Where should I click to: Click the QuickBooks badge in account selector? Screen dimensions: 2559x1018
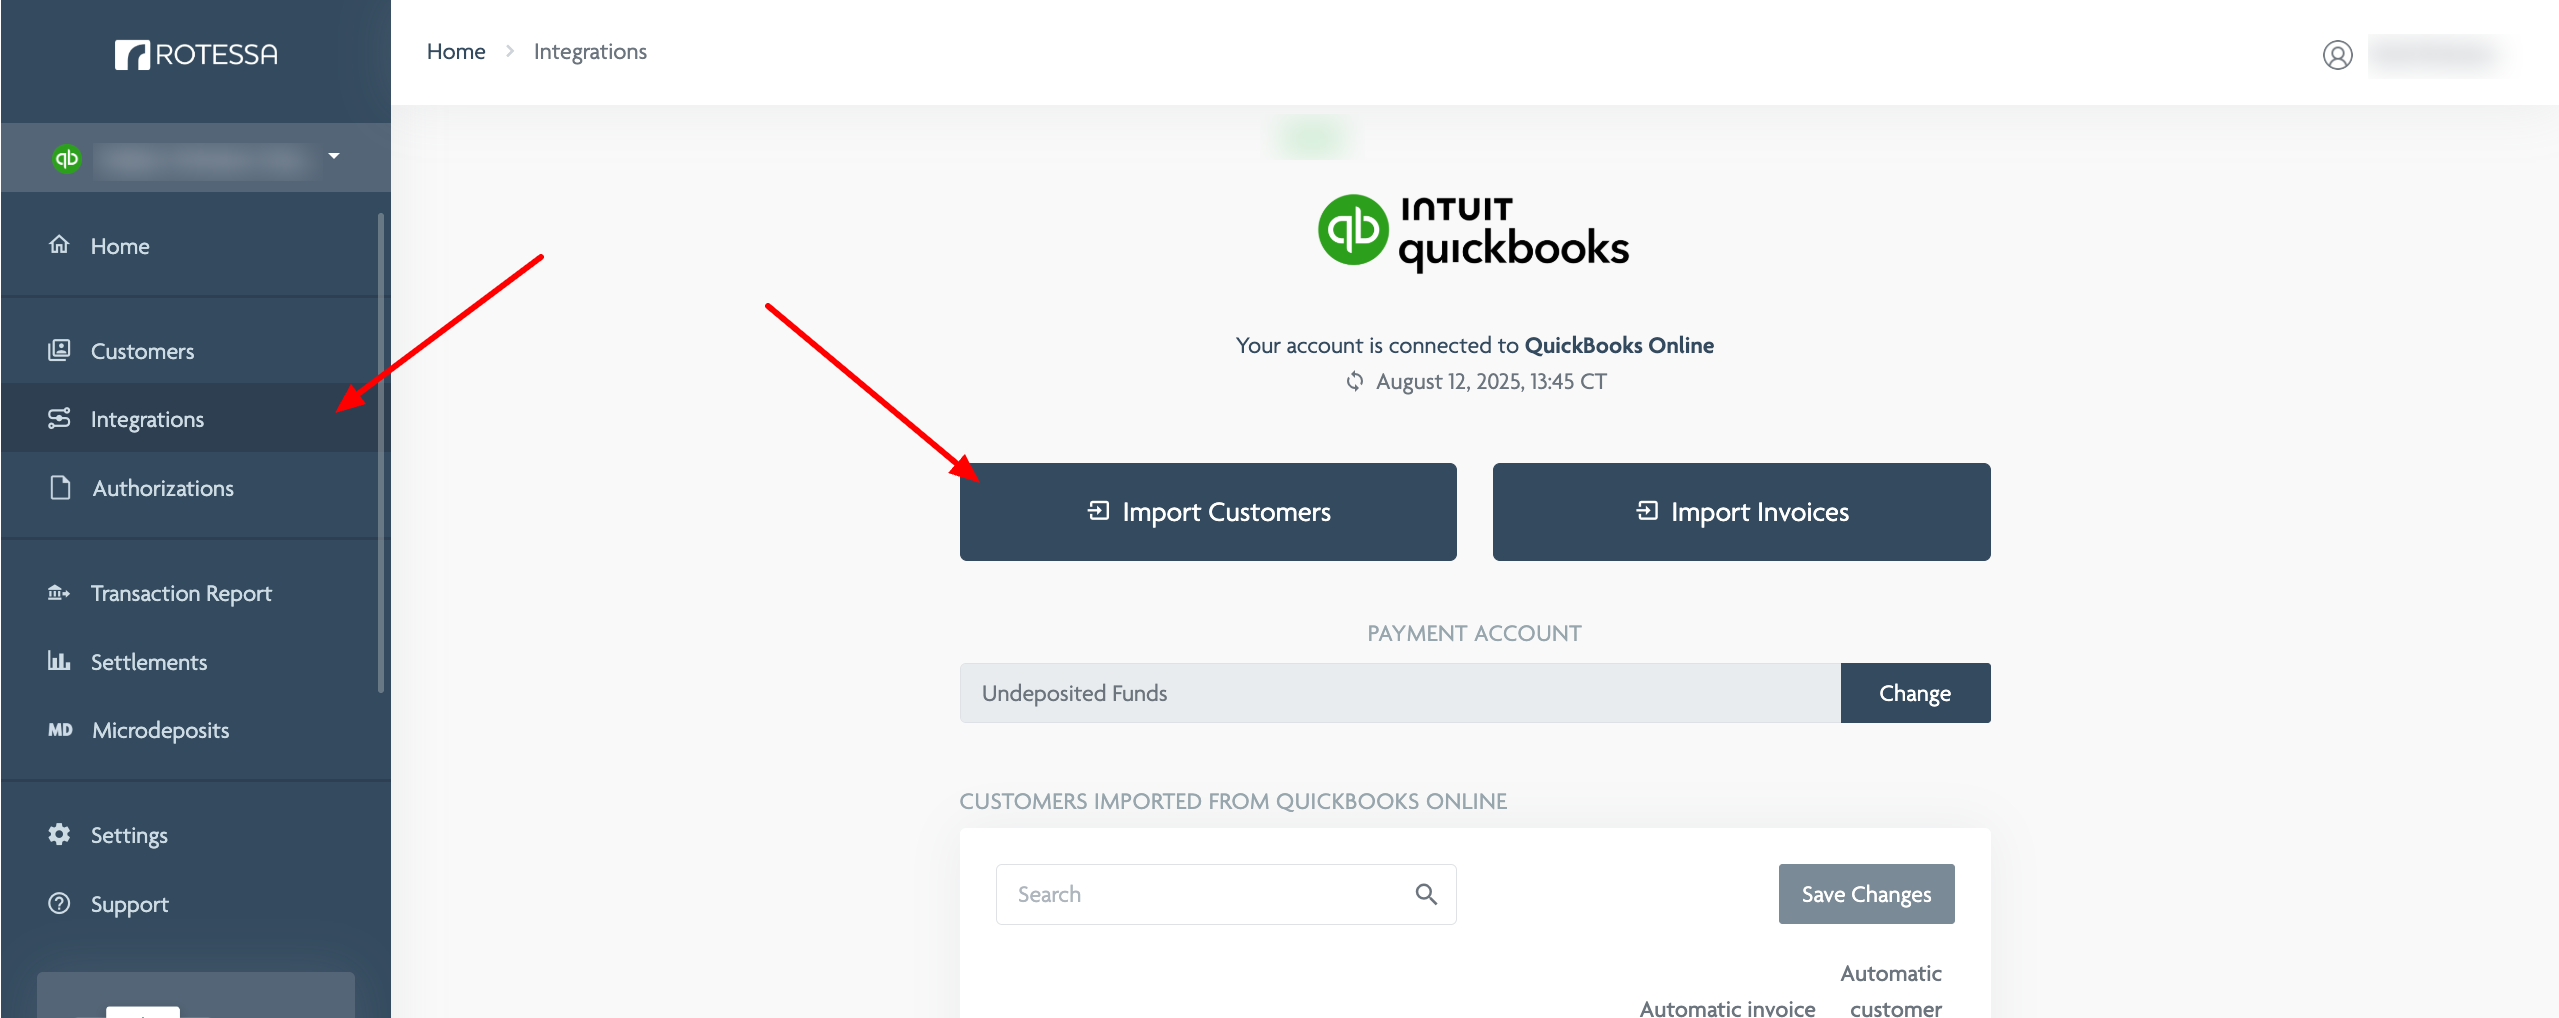click(x=67, y=158)
